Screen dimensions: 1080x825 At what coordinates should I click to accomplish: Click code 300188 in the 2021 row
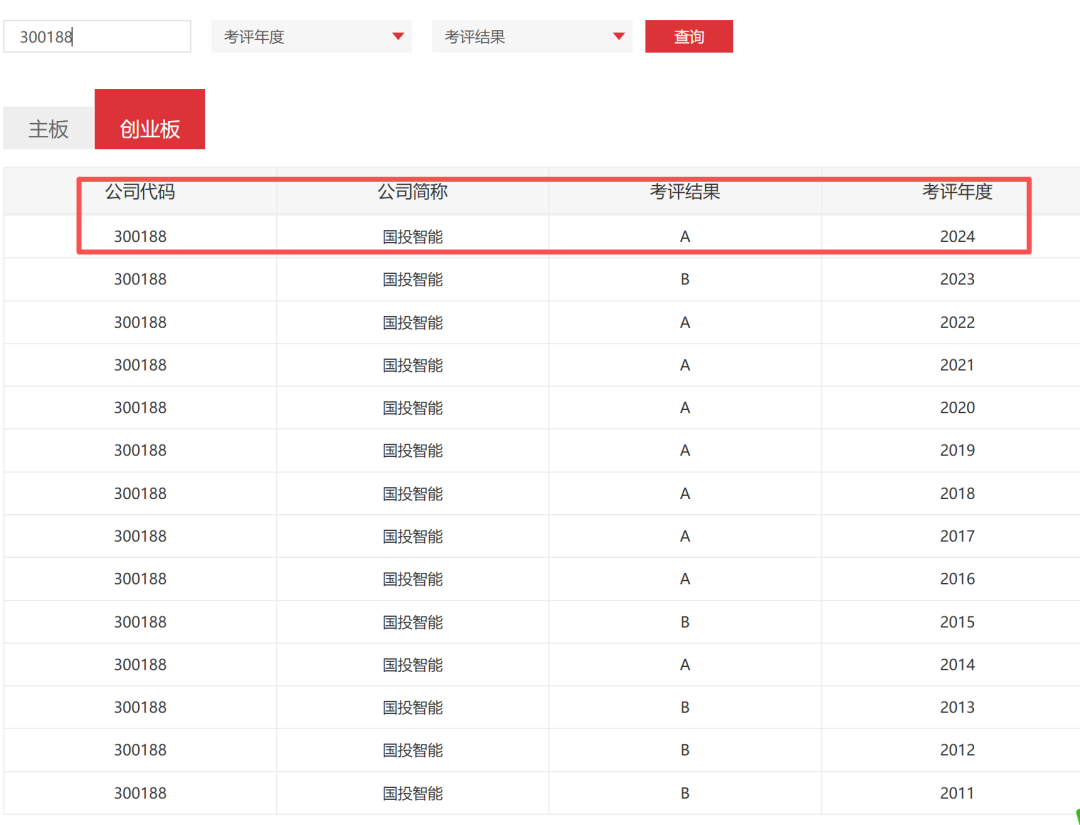click(140, 365)
